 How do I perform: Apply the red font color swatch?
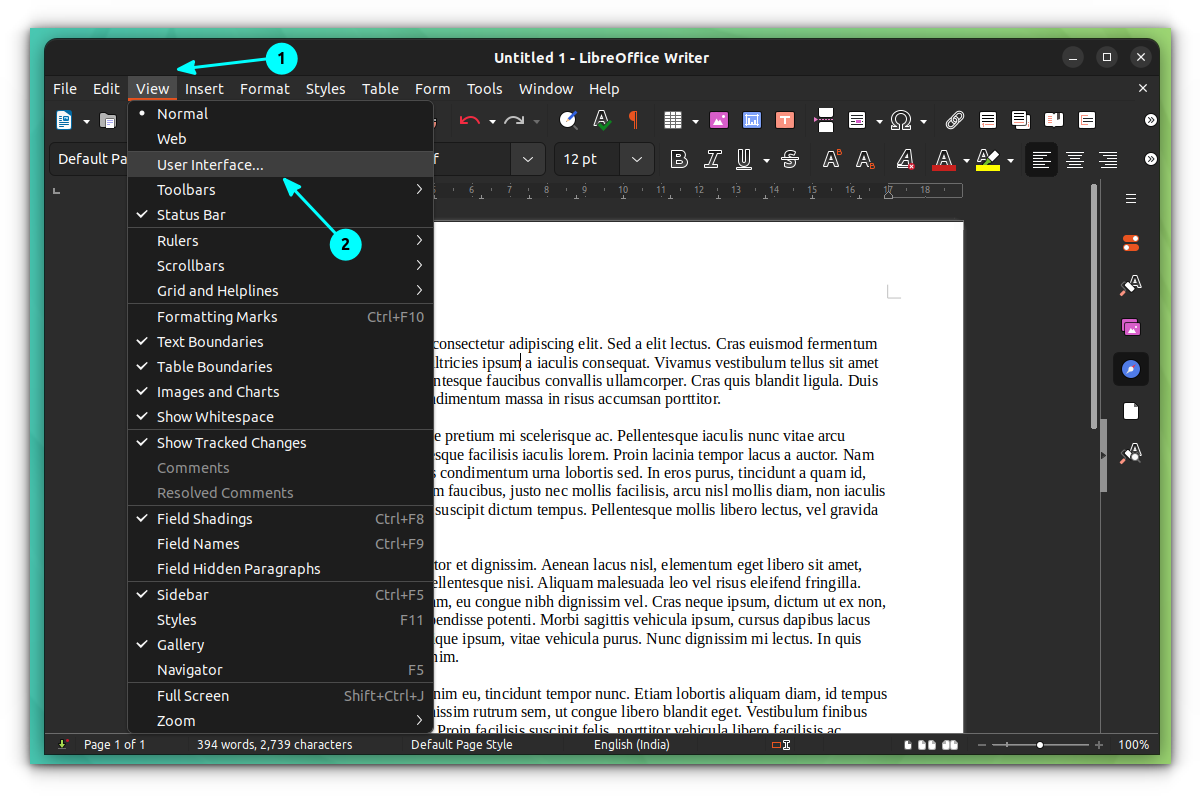[x=943, y=160]
